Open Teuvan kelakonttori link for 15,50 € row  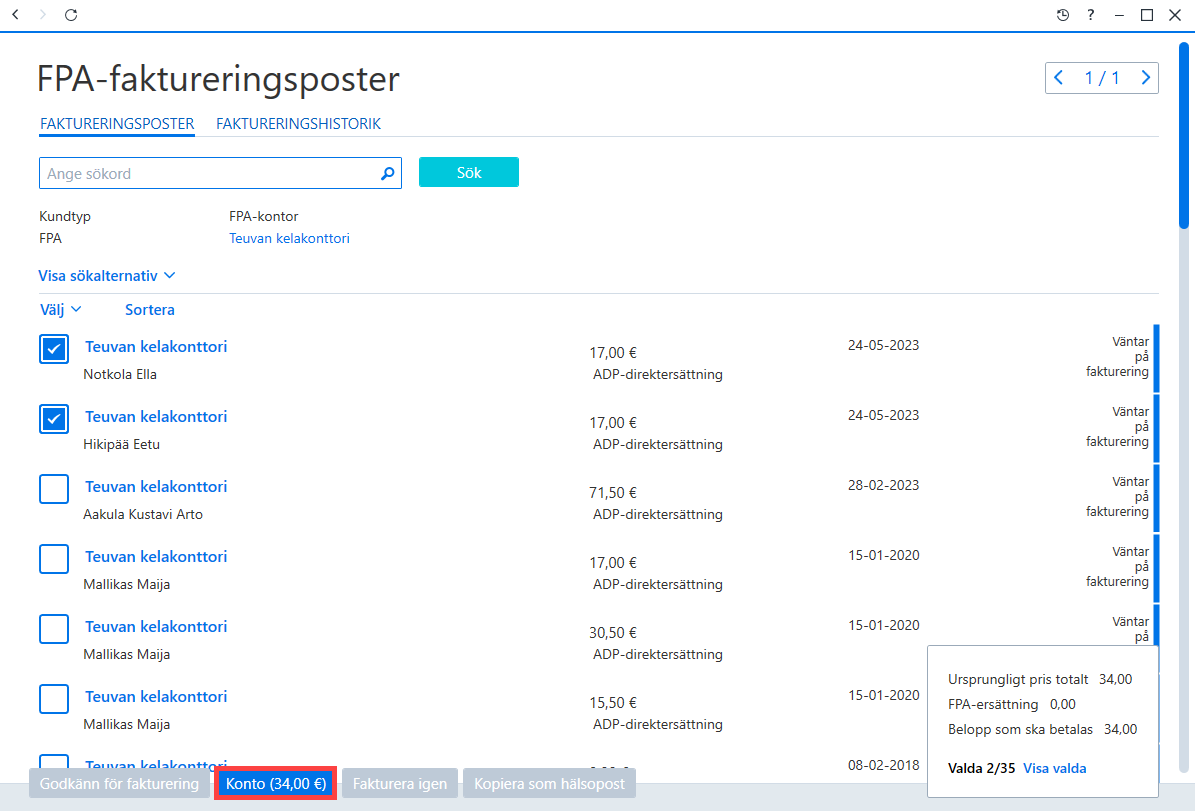[x=156, y=697]
